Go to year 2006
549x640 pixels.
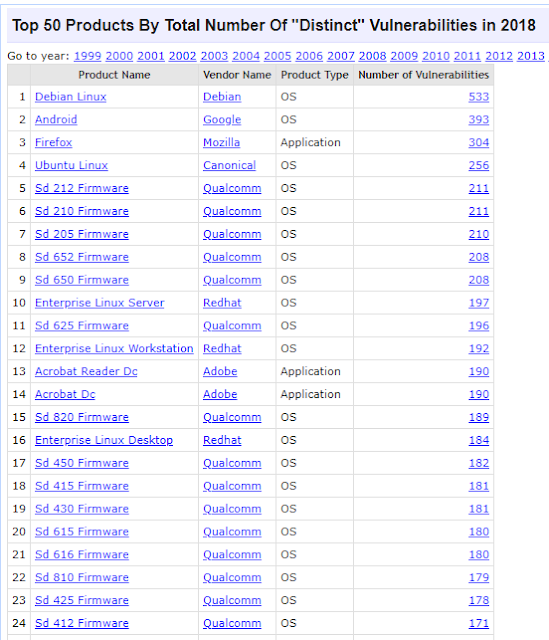point(309,56)
